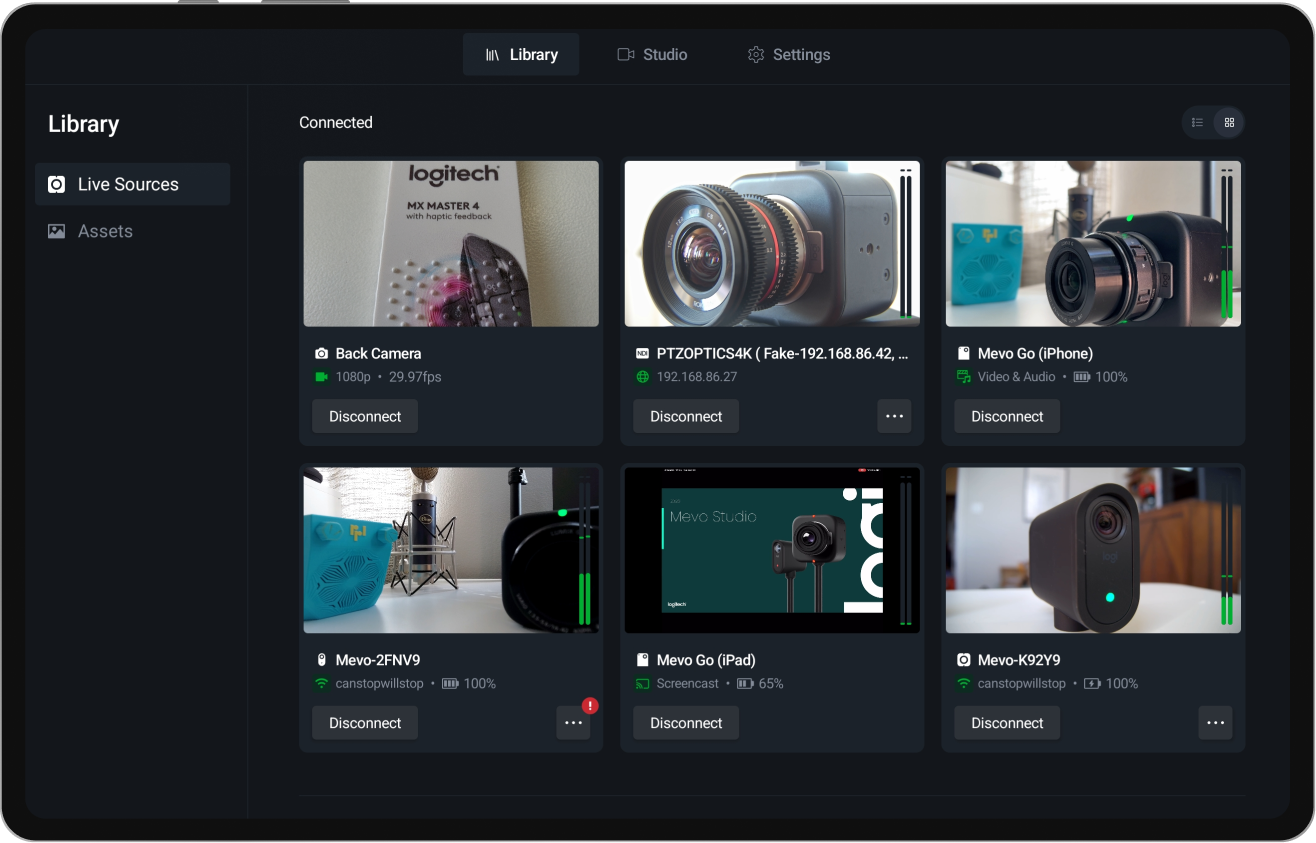Click the Wi-Fi icon under Mevo-K92Y9
Screen dimensions: 1316x843
click(x=963, y=683)
